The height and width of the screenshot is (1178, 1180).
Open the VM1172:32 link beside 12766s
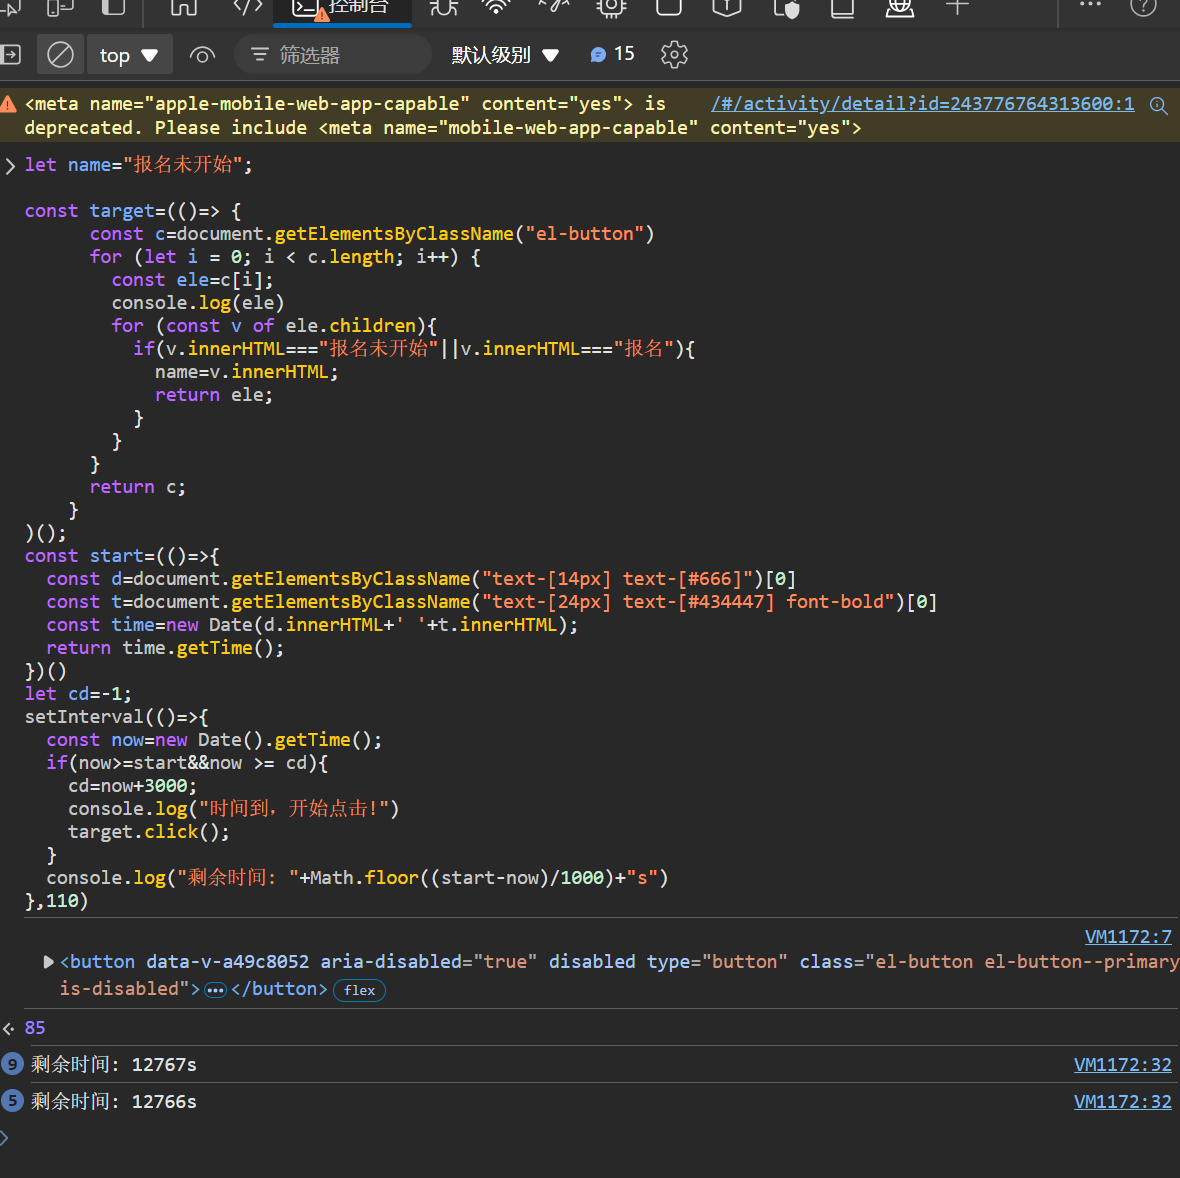tap(1122, 1101)
